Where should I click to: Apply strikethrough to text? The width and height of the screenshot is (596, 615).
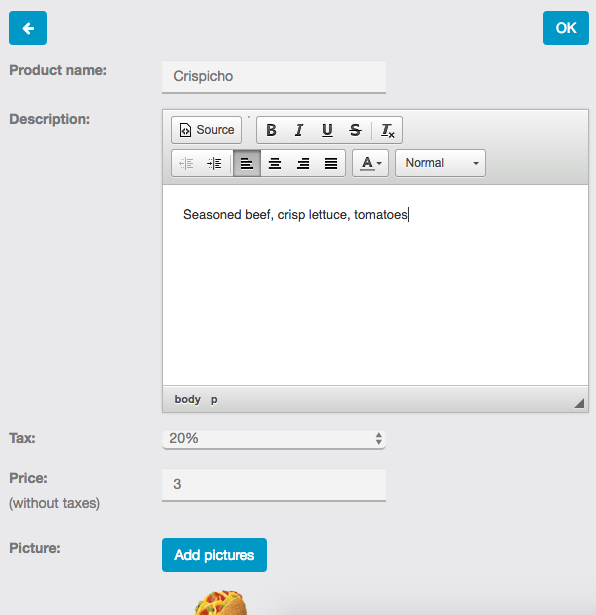click(x=355, y=130)
